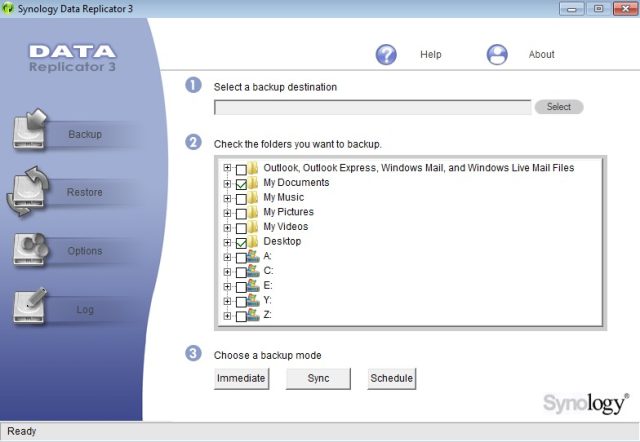
Task: Check the C: drive checkbox
Action: (x=241, y=273)
